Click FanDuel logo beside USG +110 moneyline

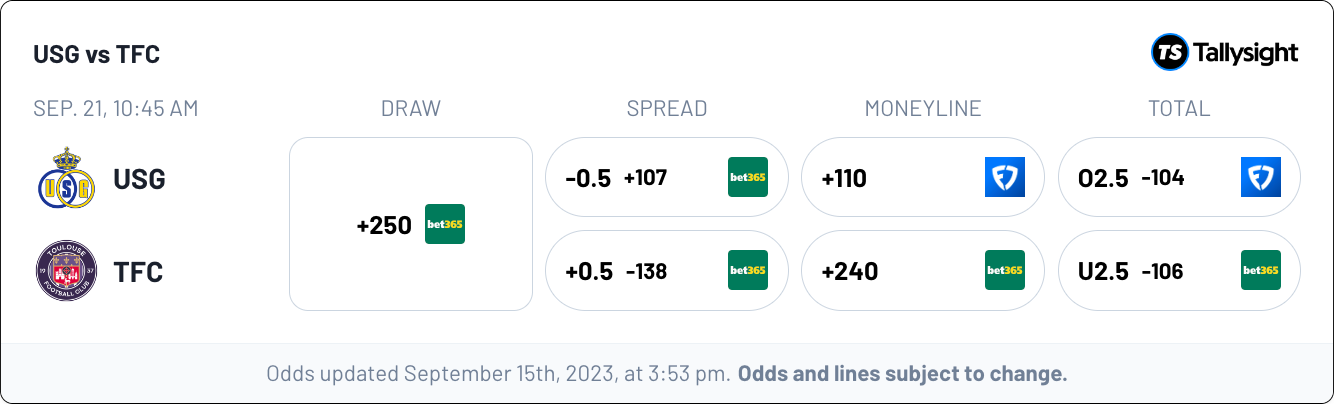pos(1005,177)
